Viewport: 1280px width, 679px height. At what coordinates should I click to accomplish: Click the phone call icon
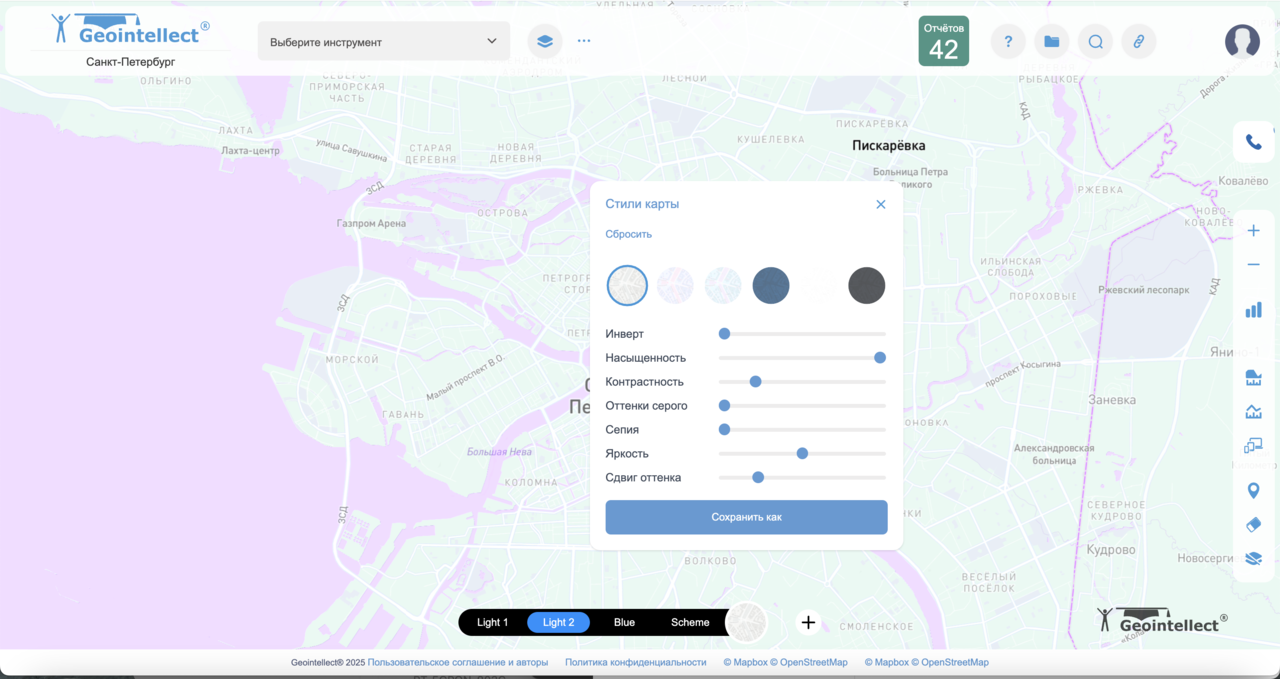coord(1253,142)
